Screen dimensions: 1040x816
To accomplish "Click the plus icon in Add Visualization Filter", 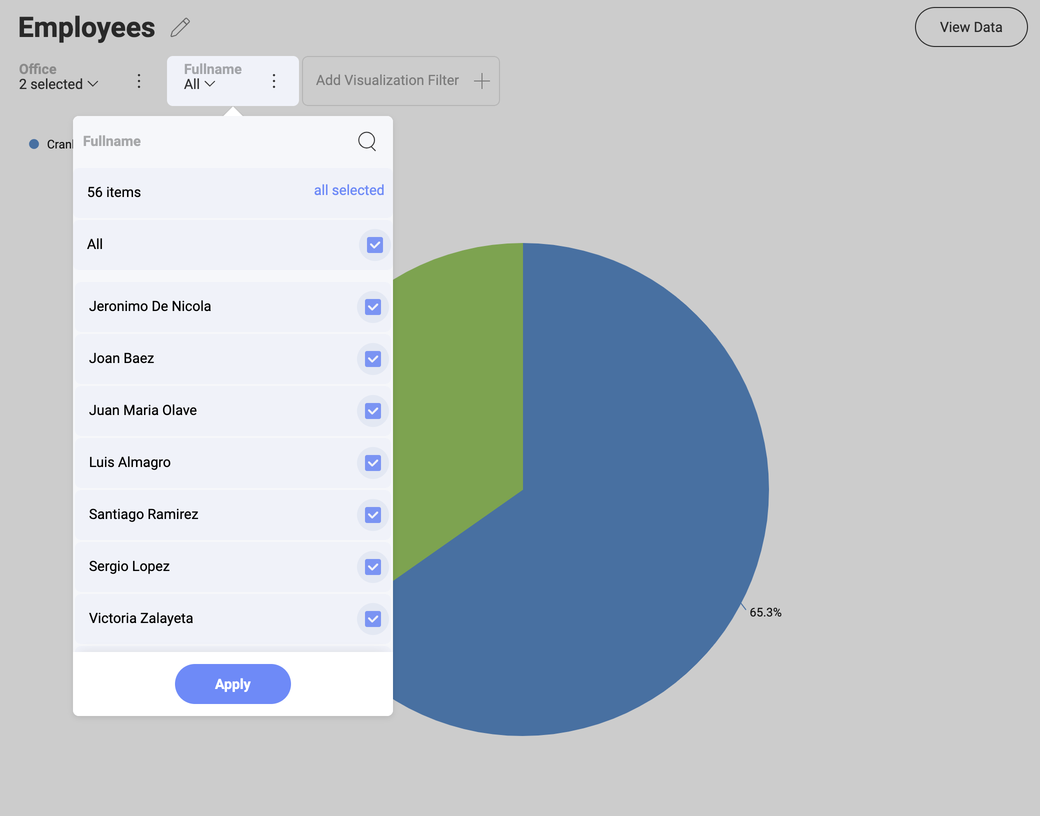I will pos(482,81).
